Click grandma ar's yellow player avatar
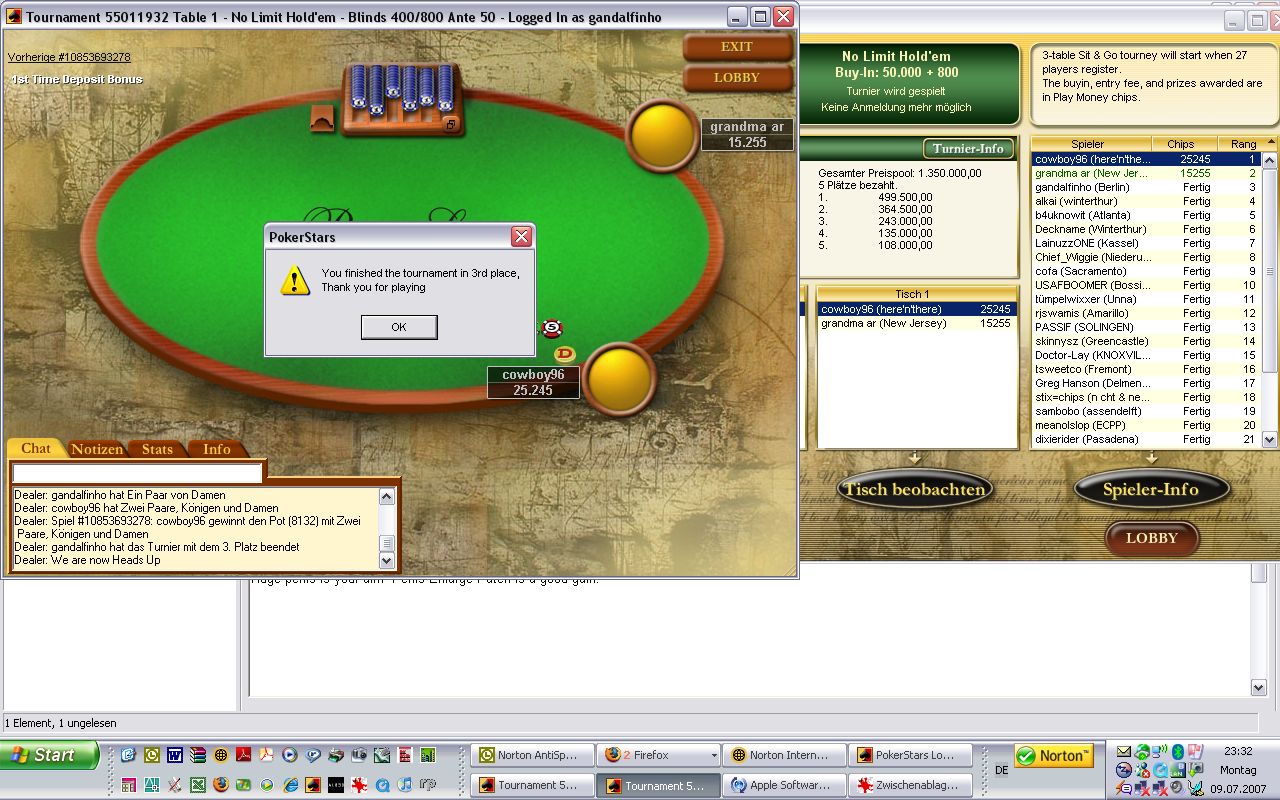 pos(661,135)
